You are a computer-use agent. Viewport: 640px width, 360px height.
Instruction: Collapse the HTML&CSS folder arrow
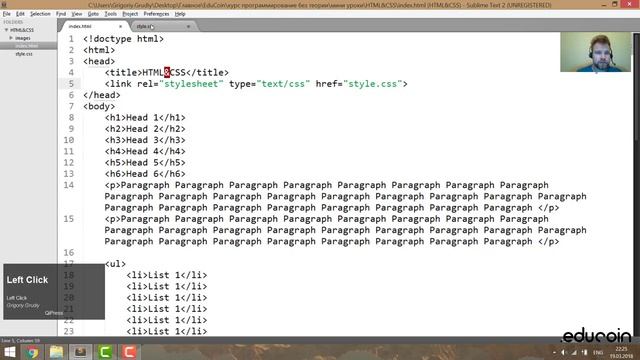click(7, 30)
